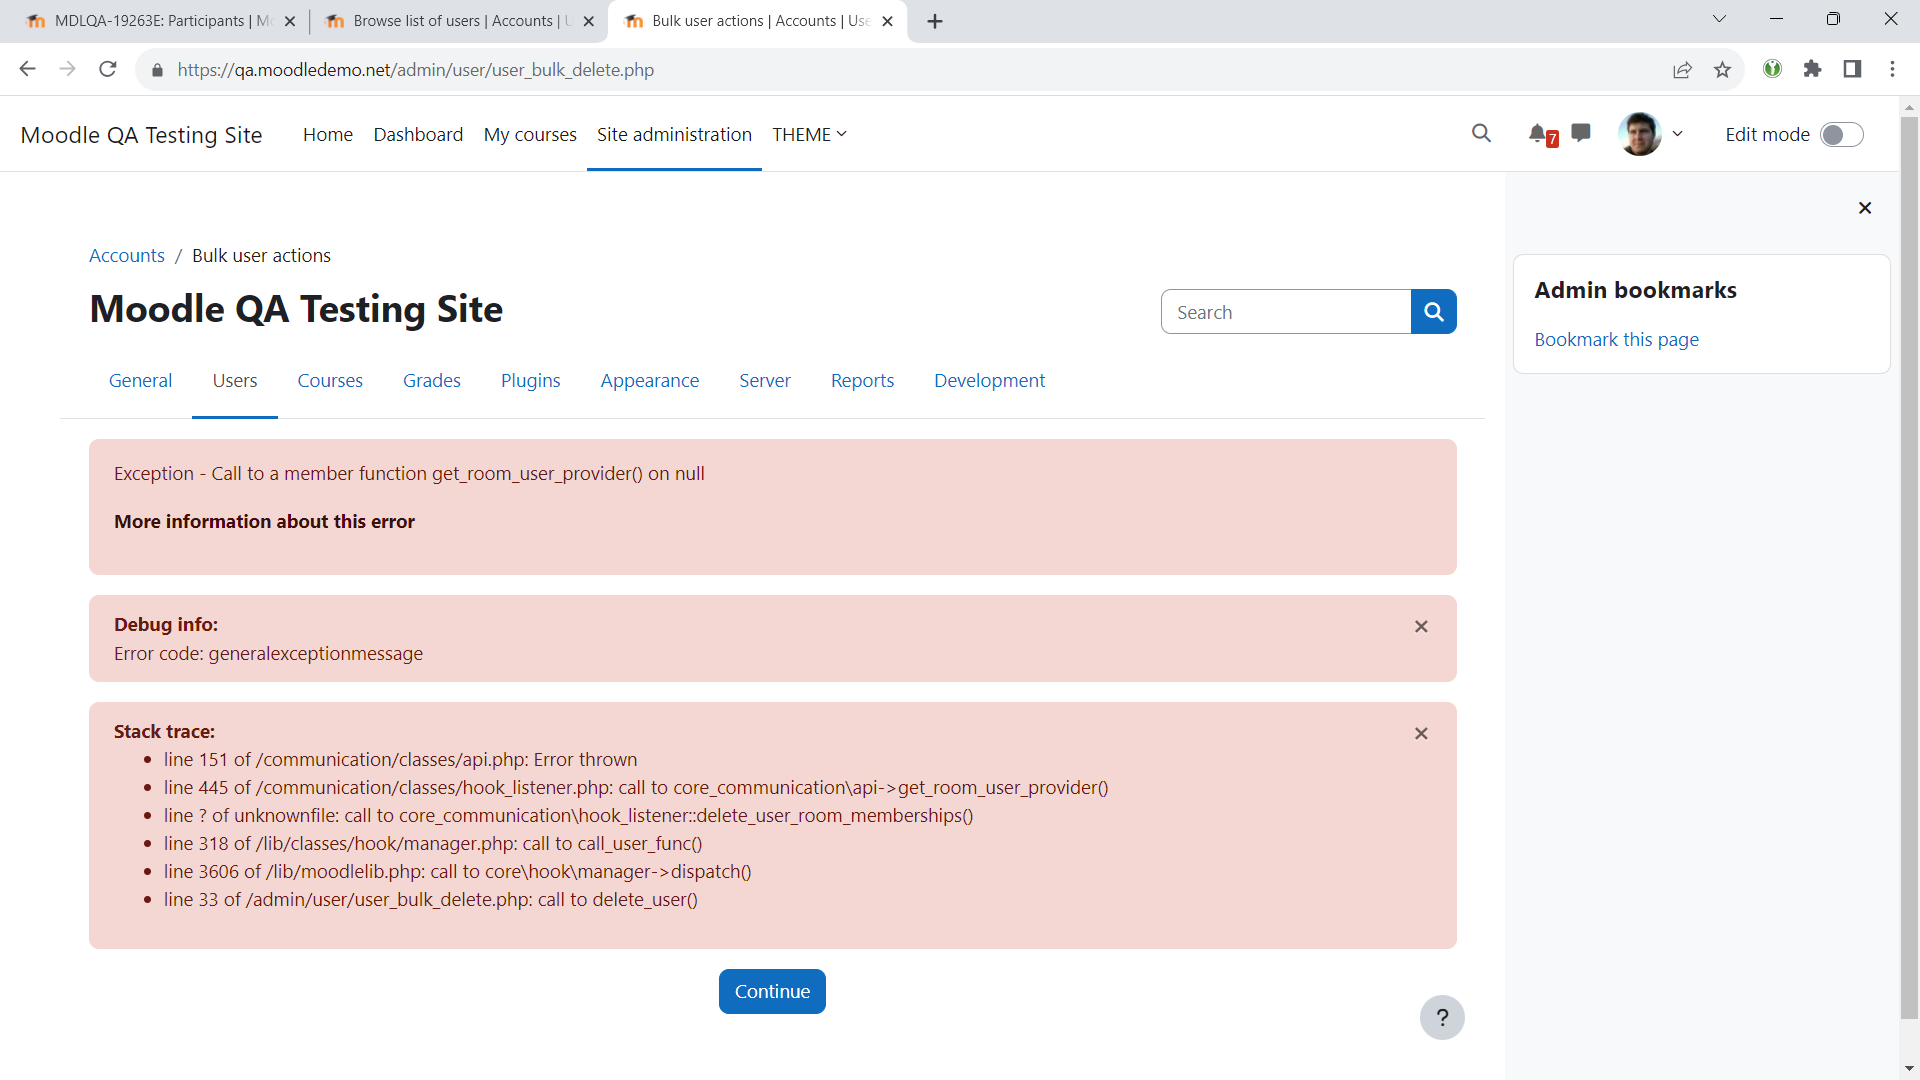Expand the user menu chevron
This screenshot has width=1920, height=1080.
1677,134
